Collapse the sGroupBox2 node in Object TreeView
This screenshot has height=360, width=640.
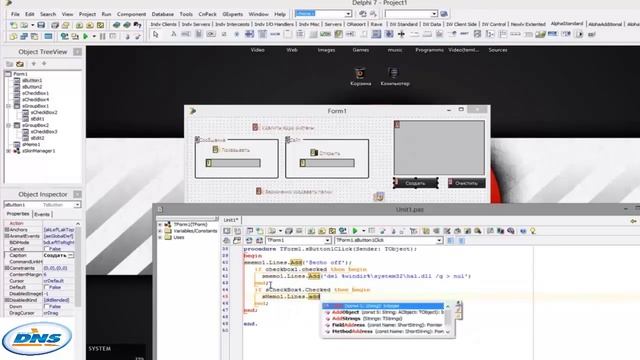click(9, 125)
